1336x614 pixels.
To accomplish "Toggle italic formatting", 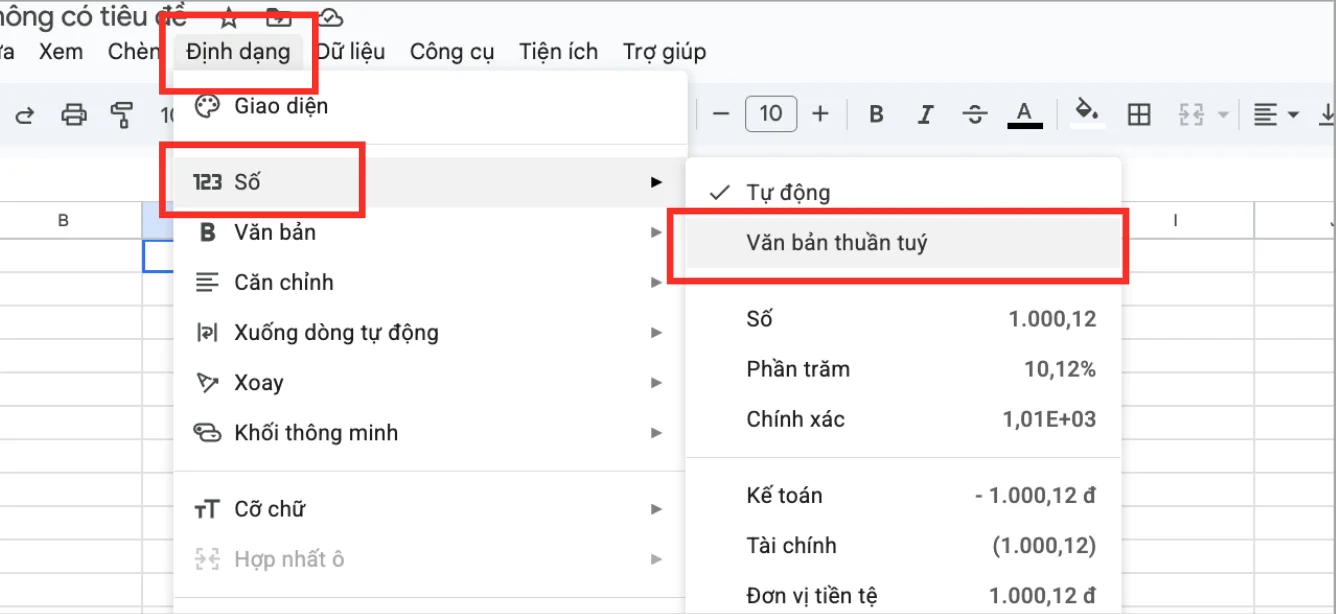I will [x=926, y=115].
